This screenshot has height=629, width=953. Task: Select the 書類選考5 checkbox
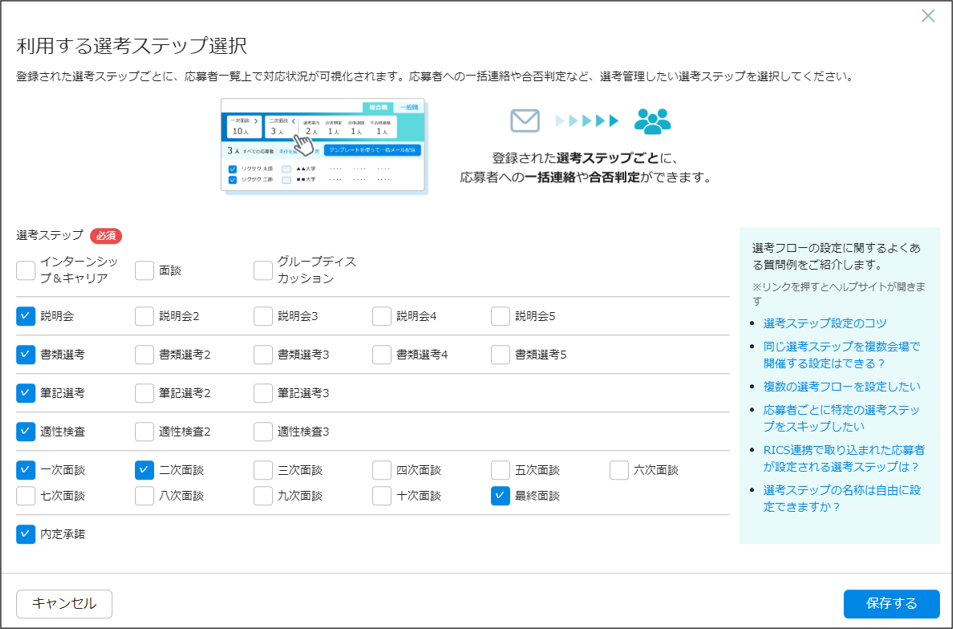pos(500,354)
